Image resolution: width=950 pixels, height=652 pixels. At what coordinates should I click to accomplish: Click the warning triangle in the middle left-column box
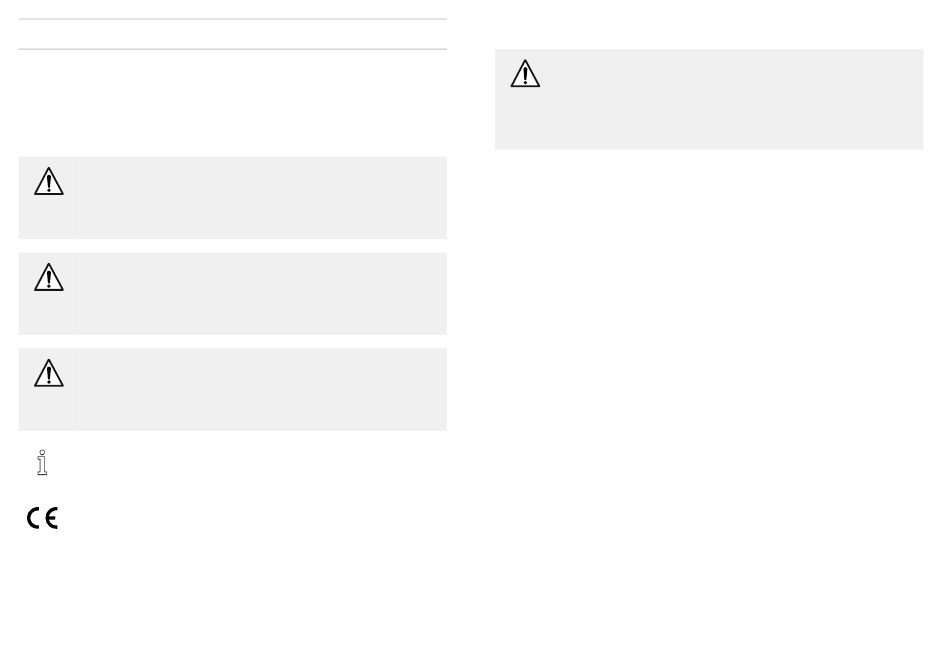48,277
